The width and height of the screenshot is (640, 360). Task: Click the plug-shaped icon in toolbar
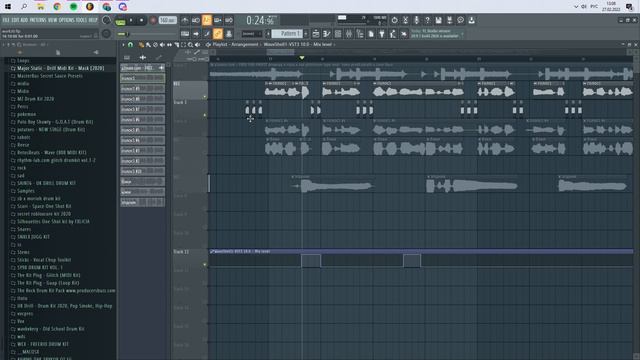[382, 34]
